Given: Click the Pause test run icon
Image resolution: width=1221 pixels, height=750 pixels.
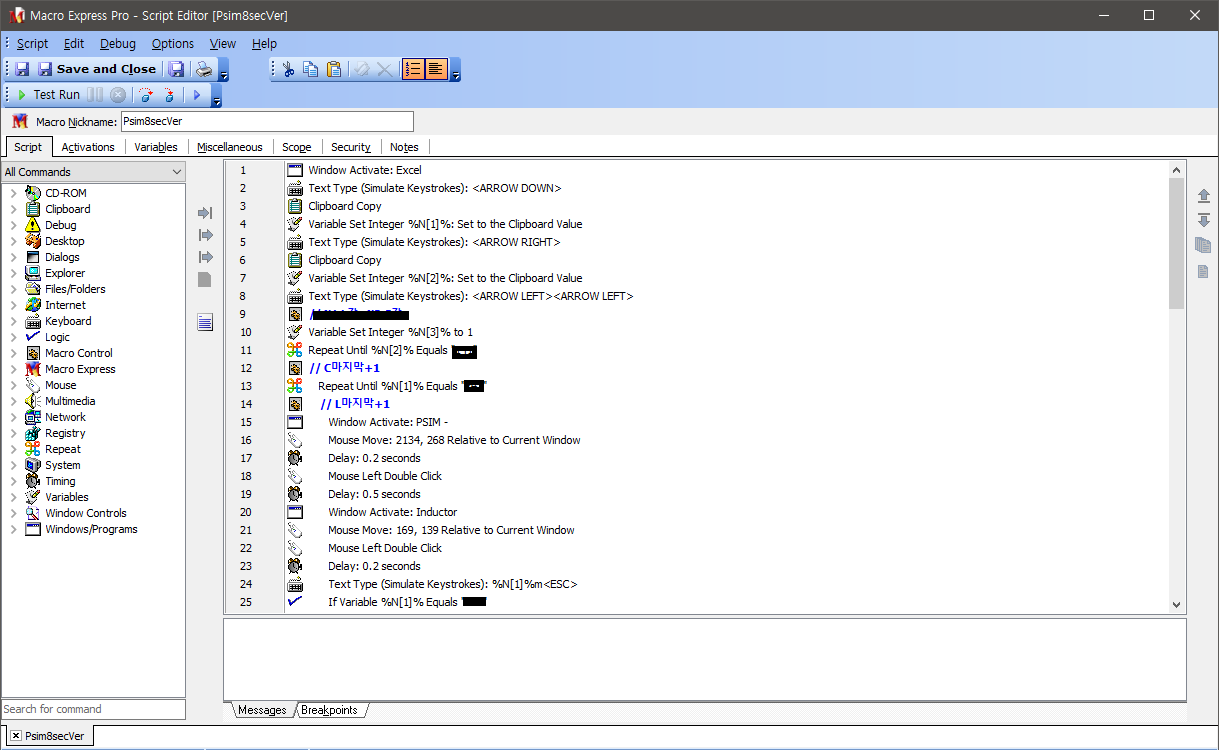Looking at the screenshot, I should point(95,94).
